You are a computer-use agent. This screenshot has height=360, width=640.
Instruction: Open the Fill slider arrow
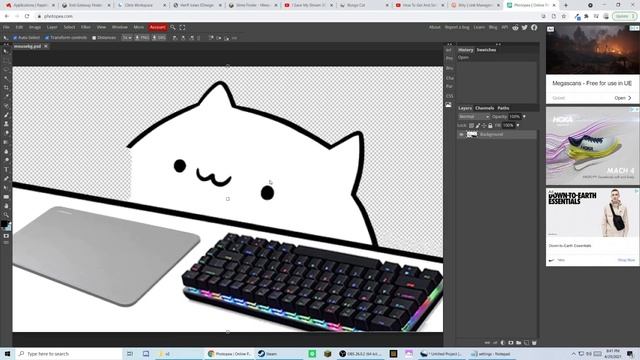tap(518, 126)
